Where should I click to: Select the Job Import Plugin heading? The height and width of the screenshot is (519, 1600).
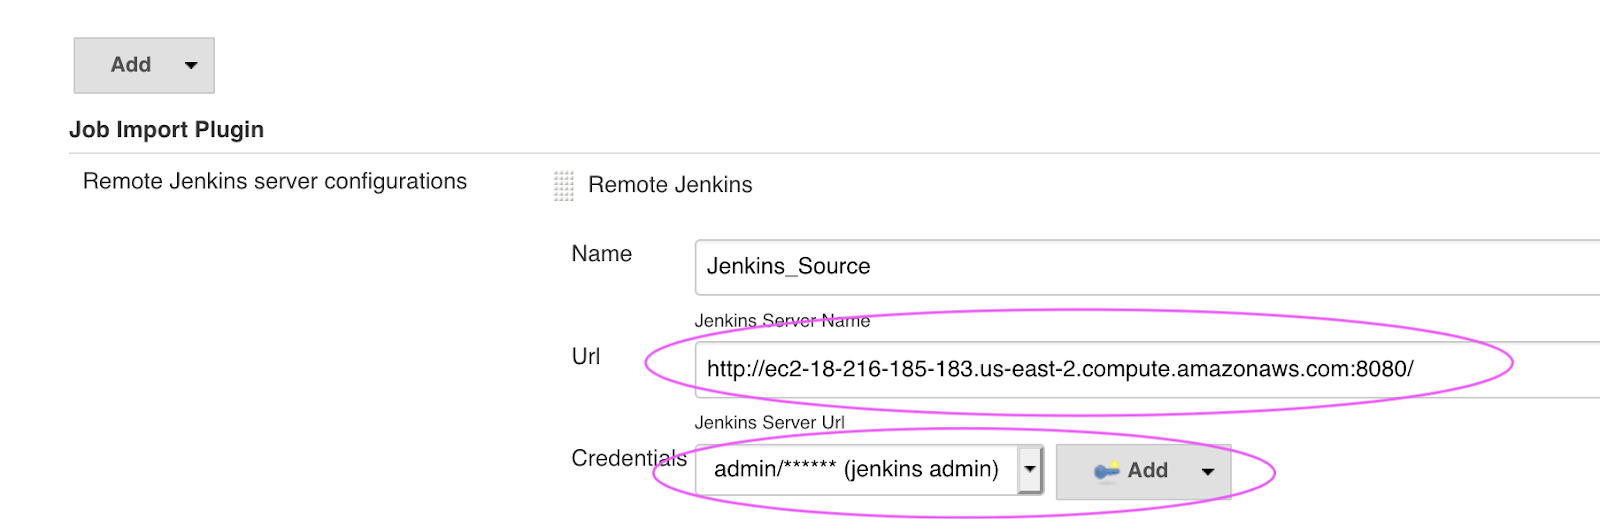coord(167,130)
